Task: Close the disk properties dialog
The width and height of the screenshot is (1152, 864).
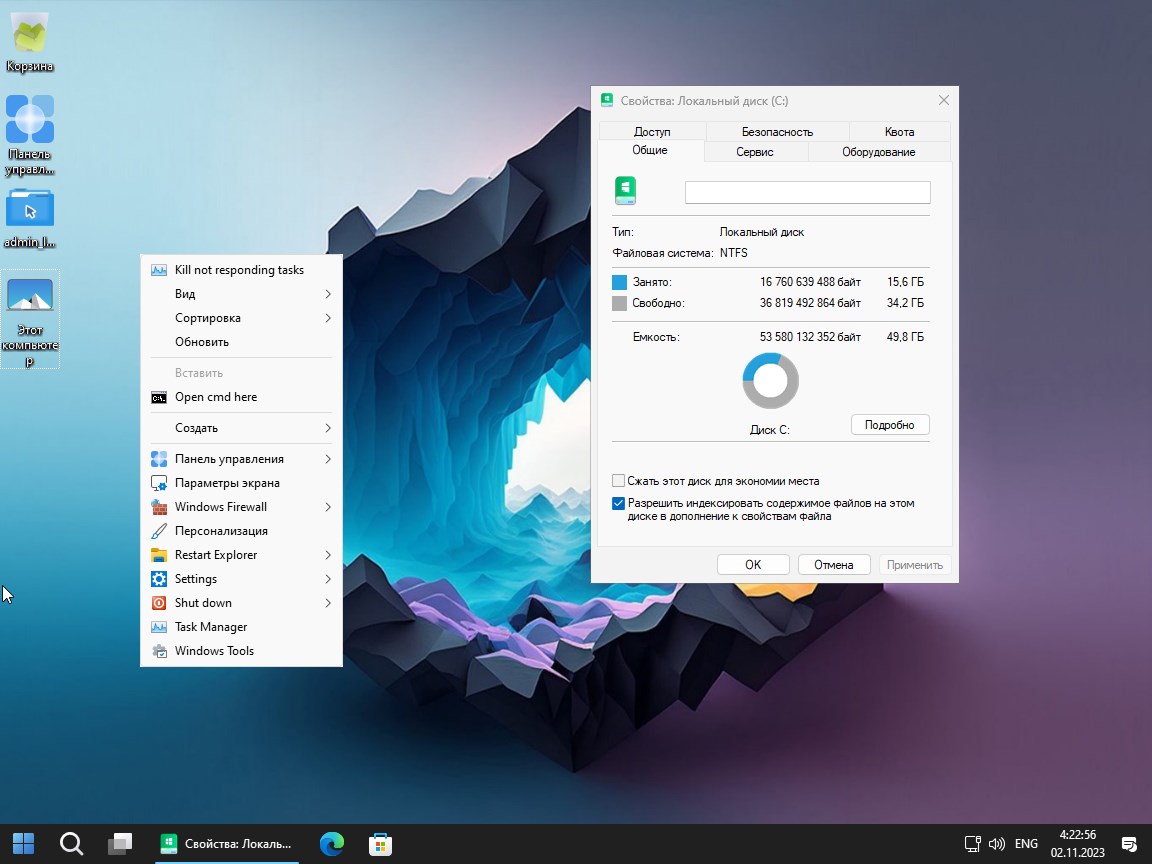Action: (944, 100)
